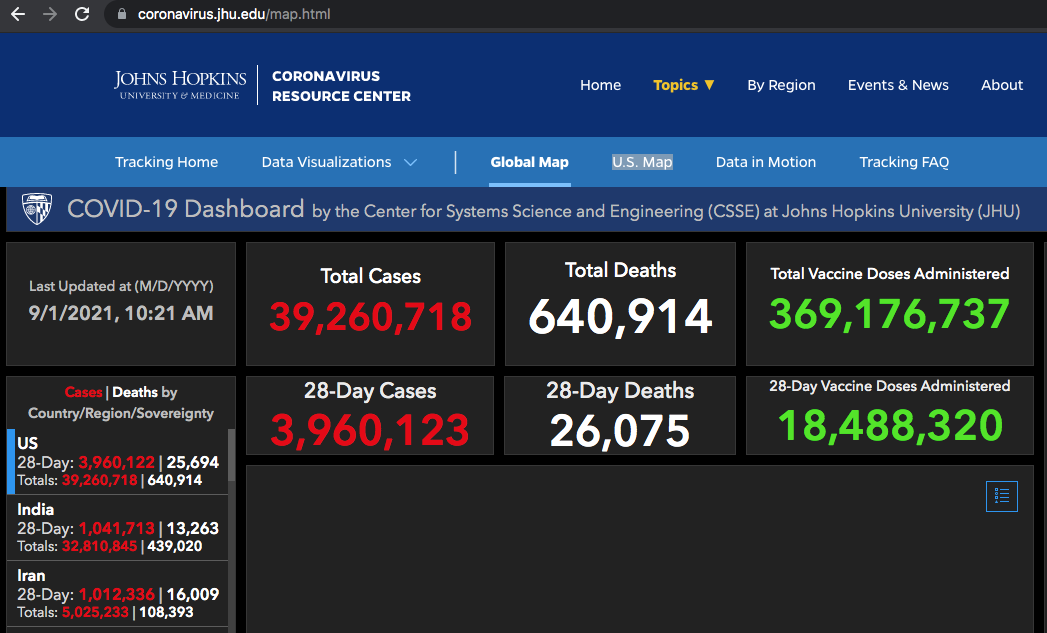Toggle the map legend list icon
Viewport: 1047px width, 633px height.
coord(1002,496)
